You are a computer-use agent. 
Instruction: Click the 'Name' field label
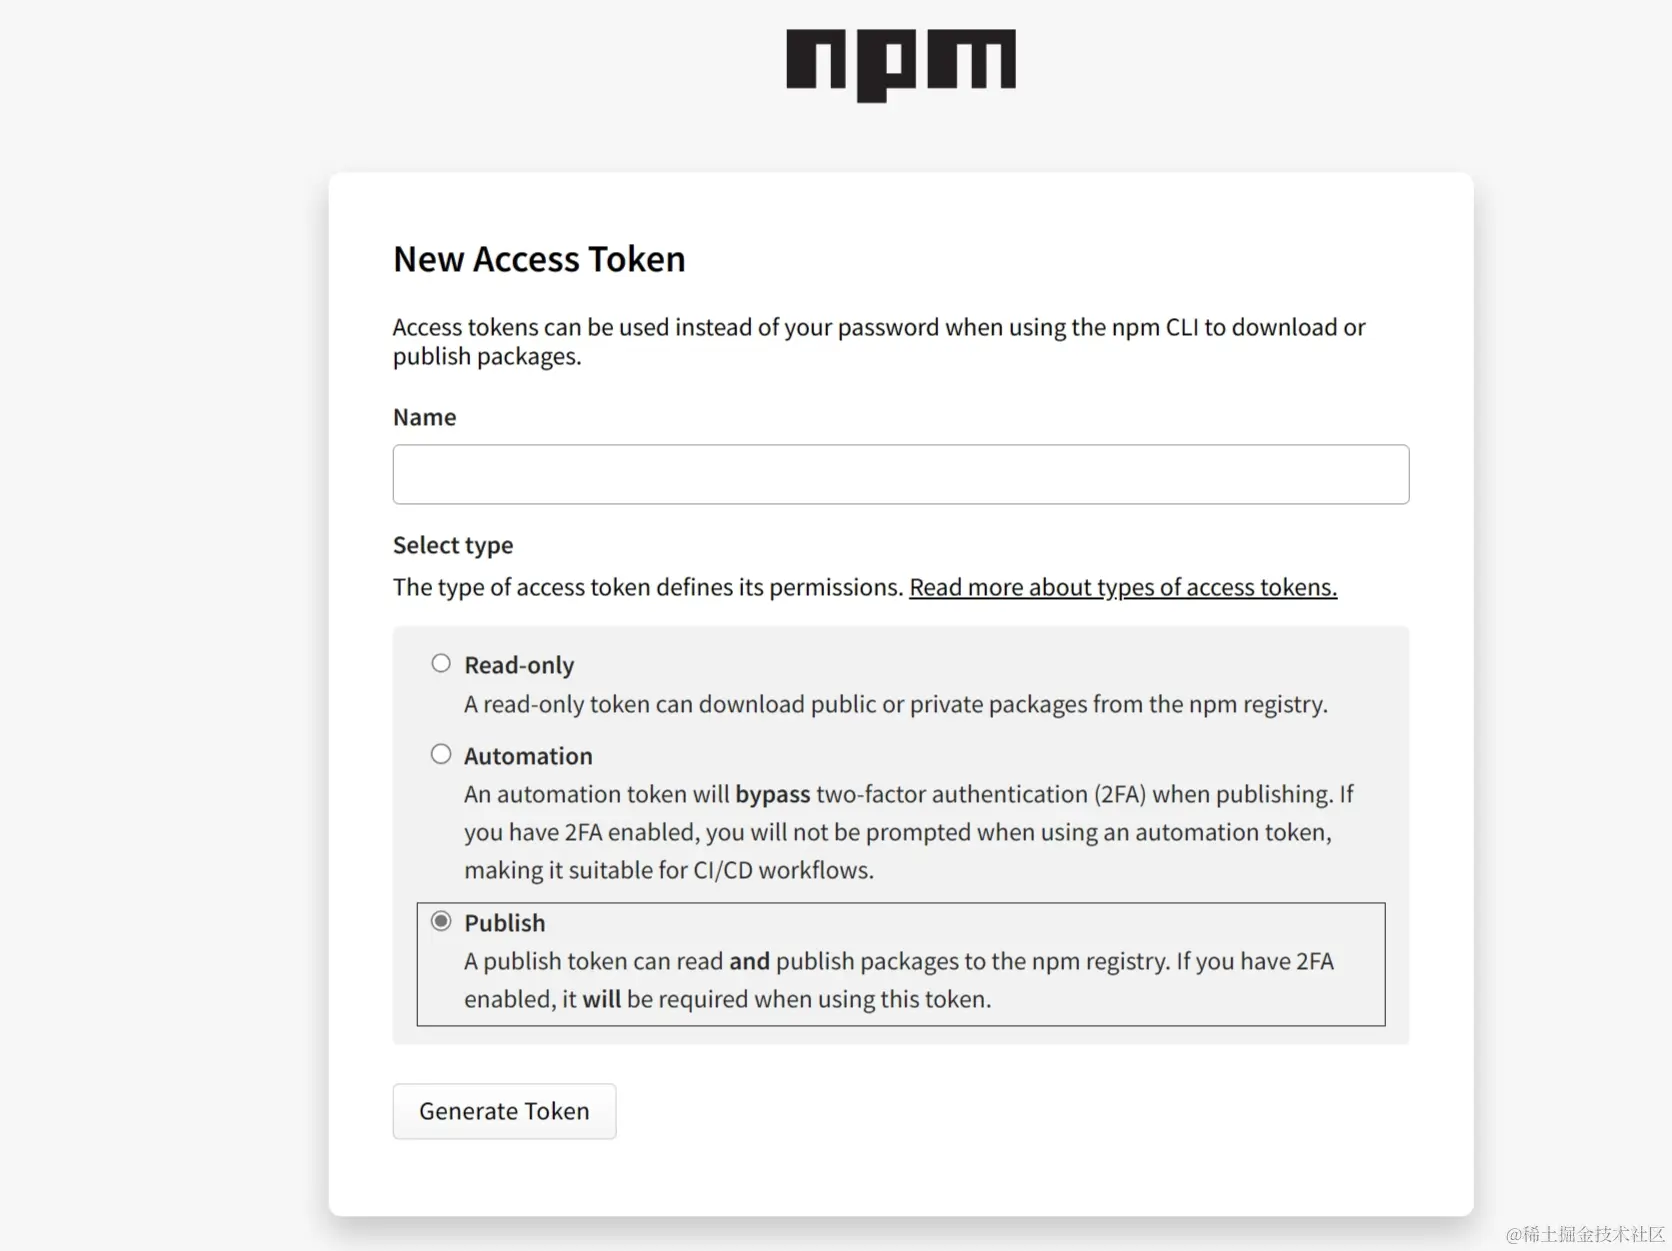coord(424,417)
